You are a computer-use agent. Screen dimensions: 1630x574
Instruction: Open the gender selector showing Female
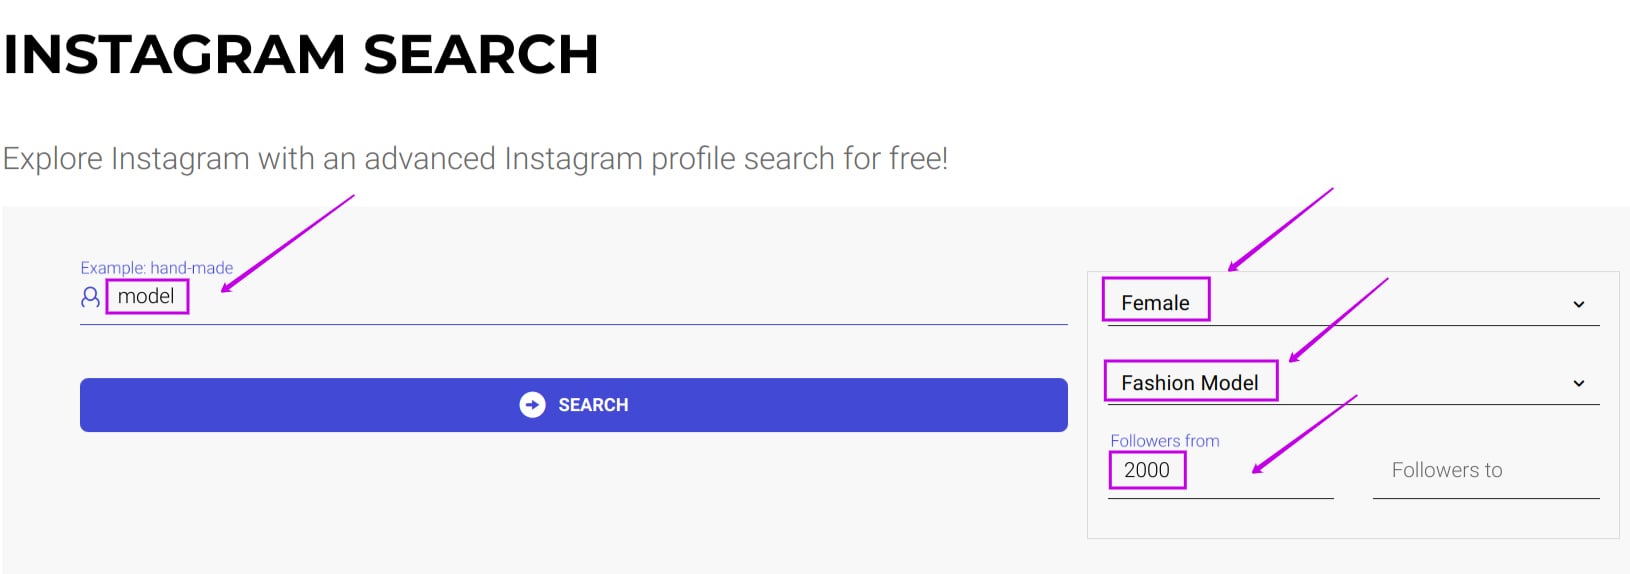click(1353, 303)
